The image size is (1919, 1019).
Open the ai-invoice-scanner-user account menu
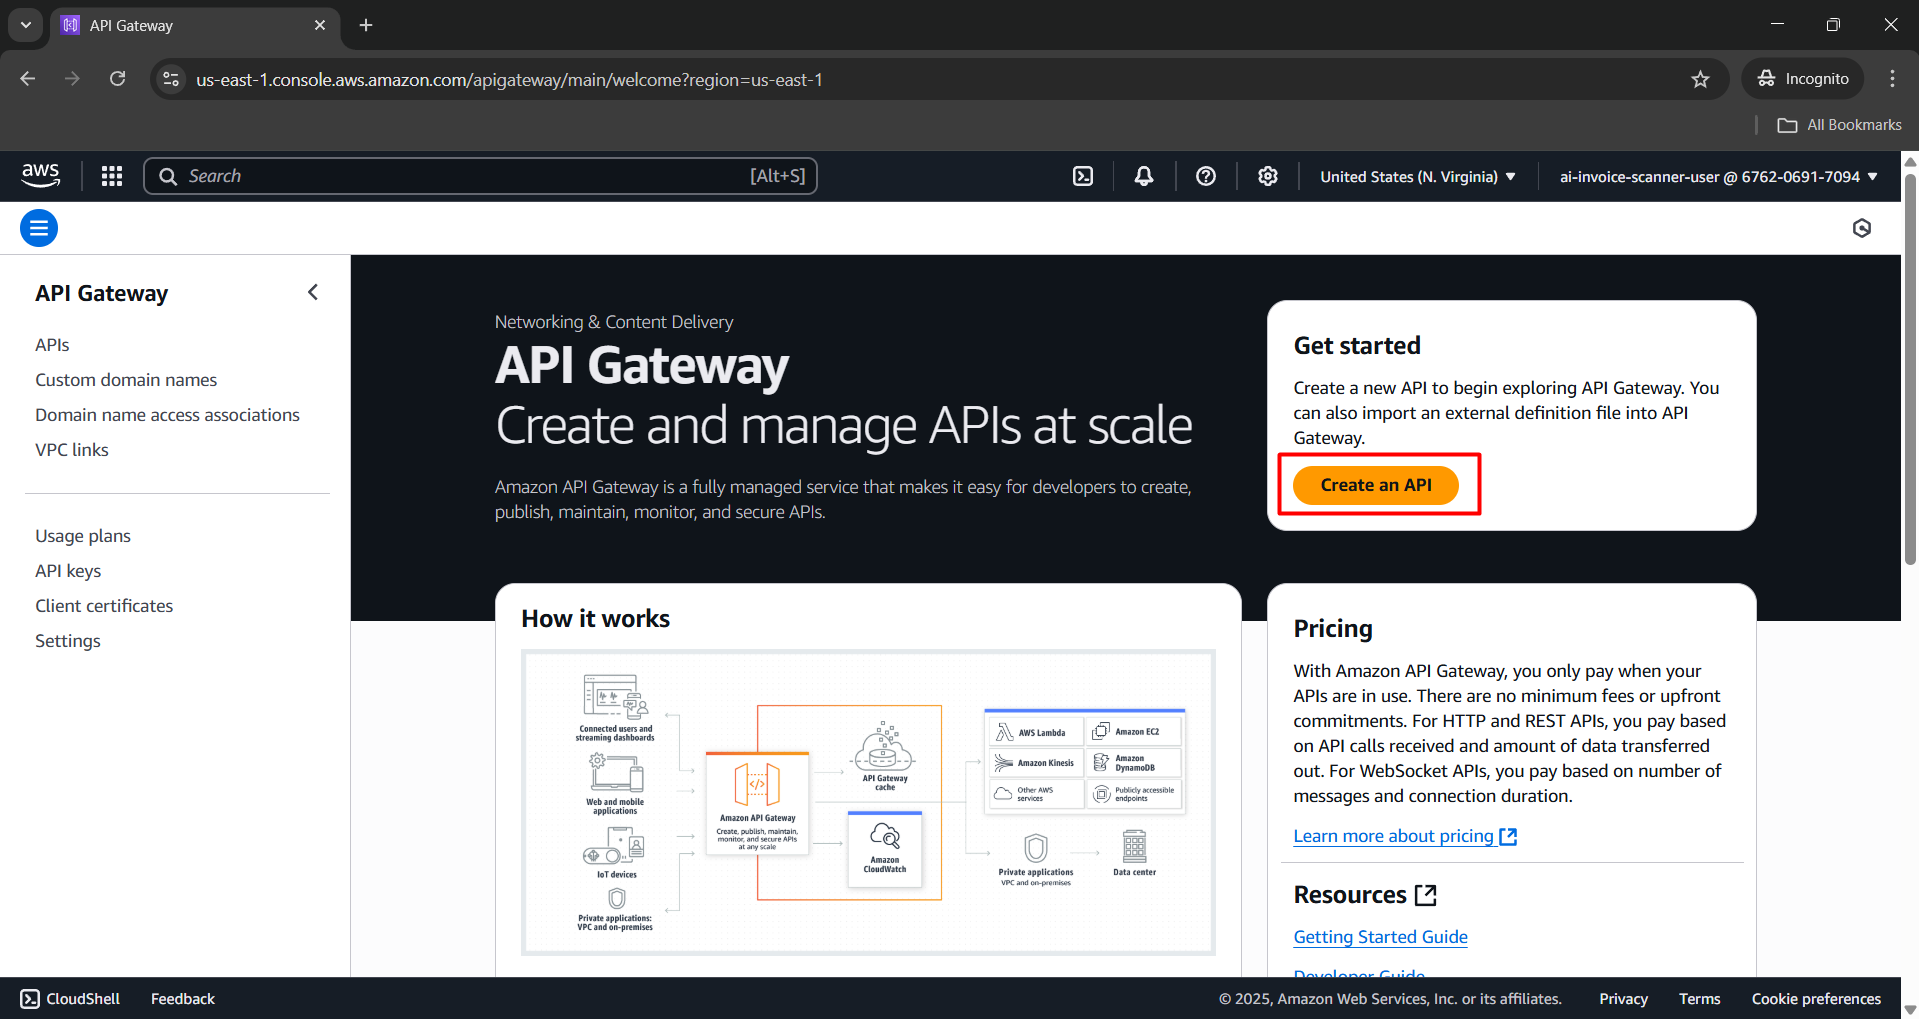[1717, 176]
